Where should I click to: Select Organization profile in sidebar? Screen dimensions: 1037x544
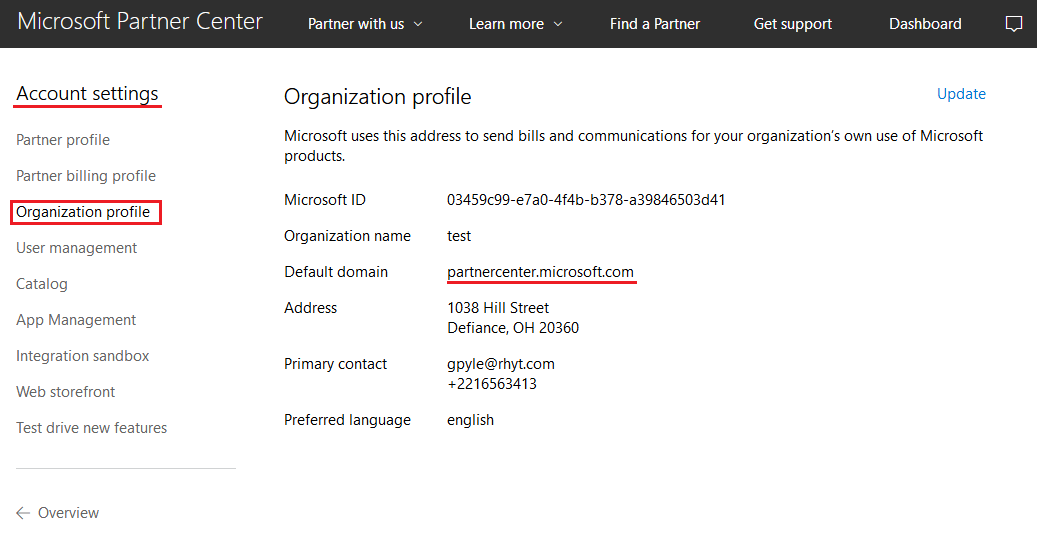pyautogui.click(x=83, y=212)
